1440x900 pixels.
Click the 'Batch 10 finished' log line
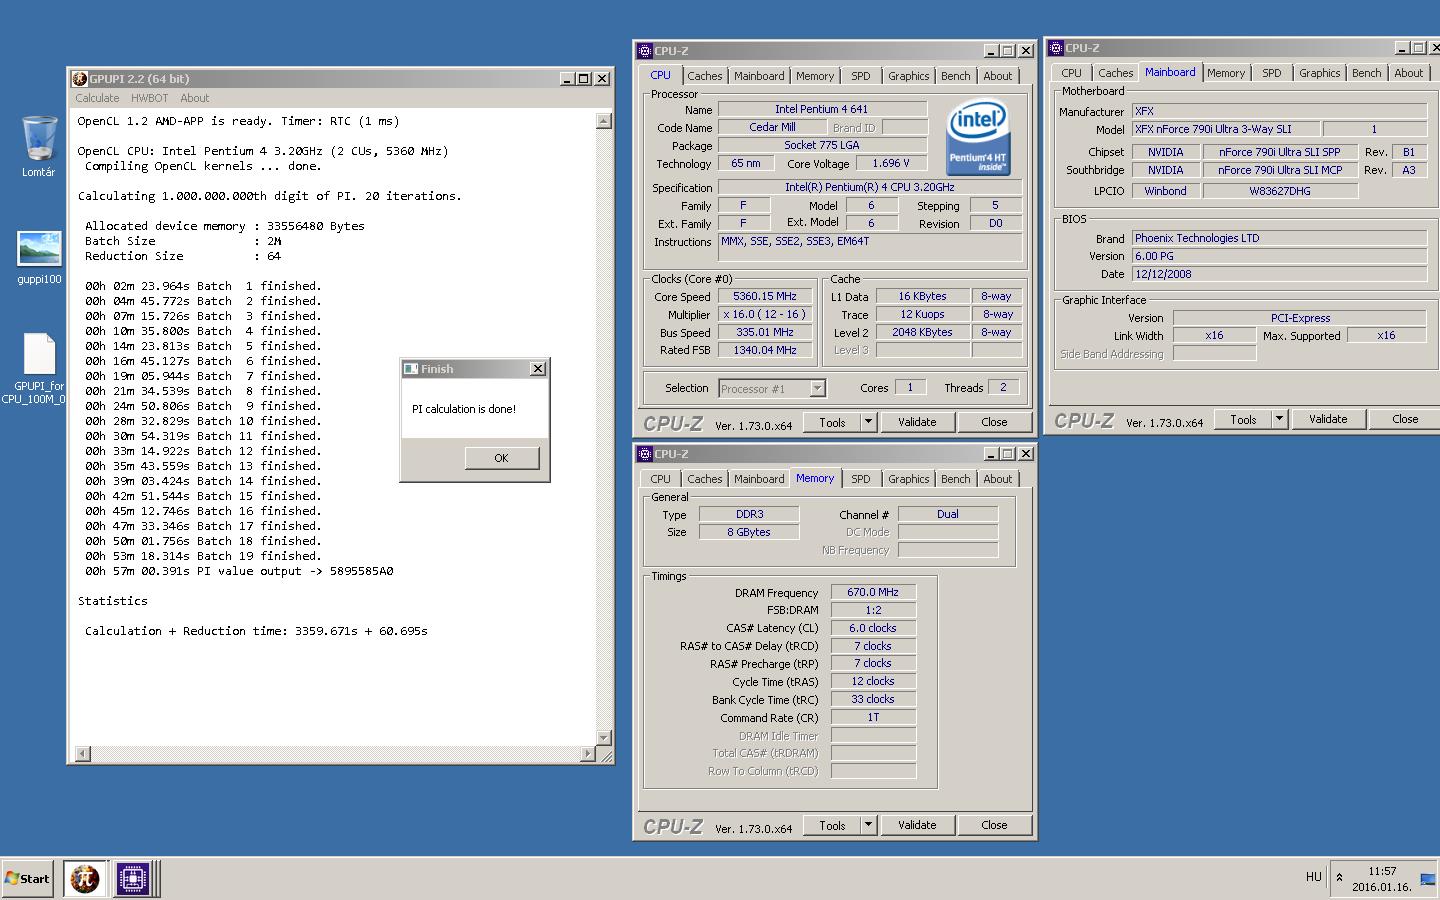coord(203,421)
